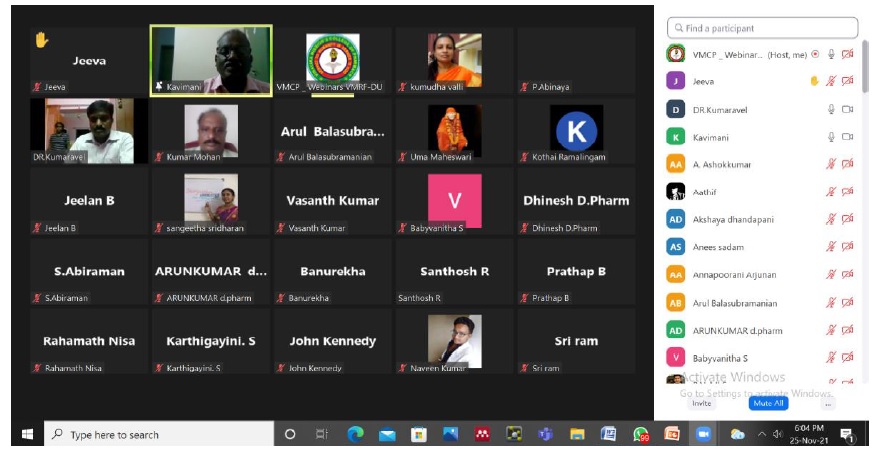This screenshot has width=886, height=470.
Task: Click Kavimani's video camera icon in list
Action: coord(847,137)
